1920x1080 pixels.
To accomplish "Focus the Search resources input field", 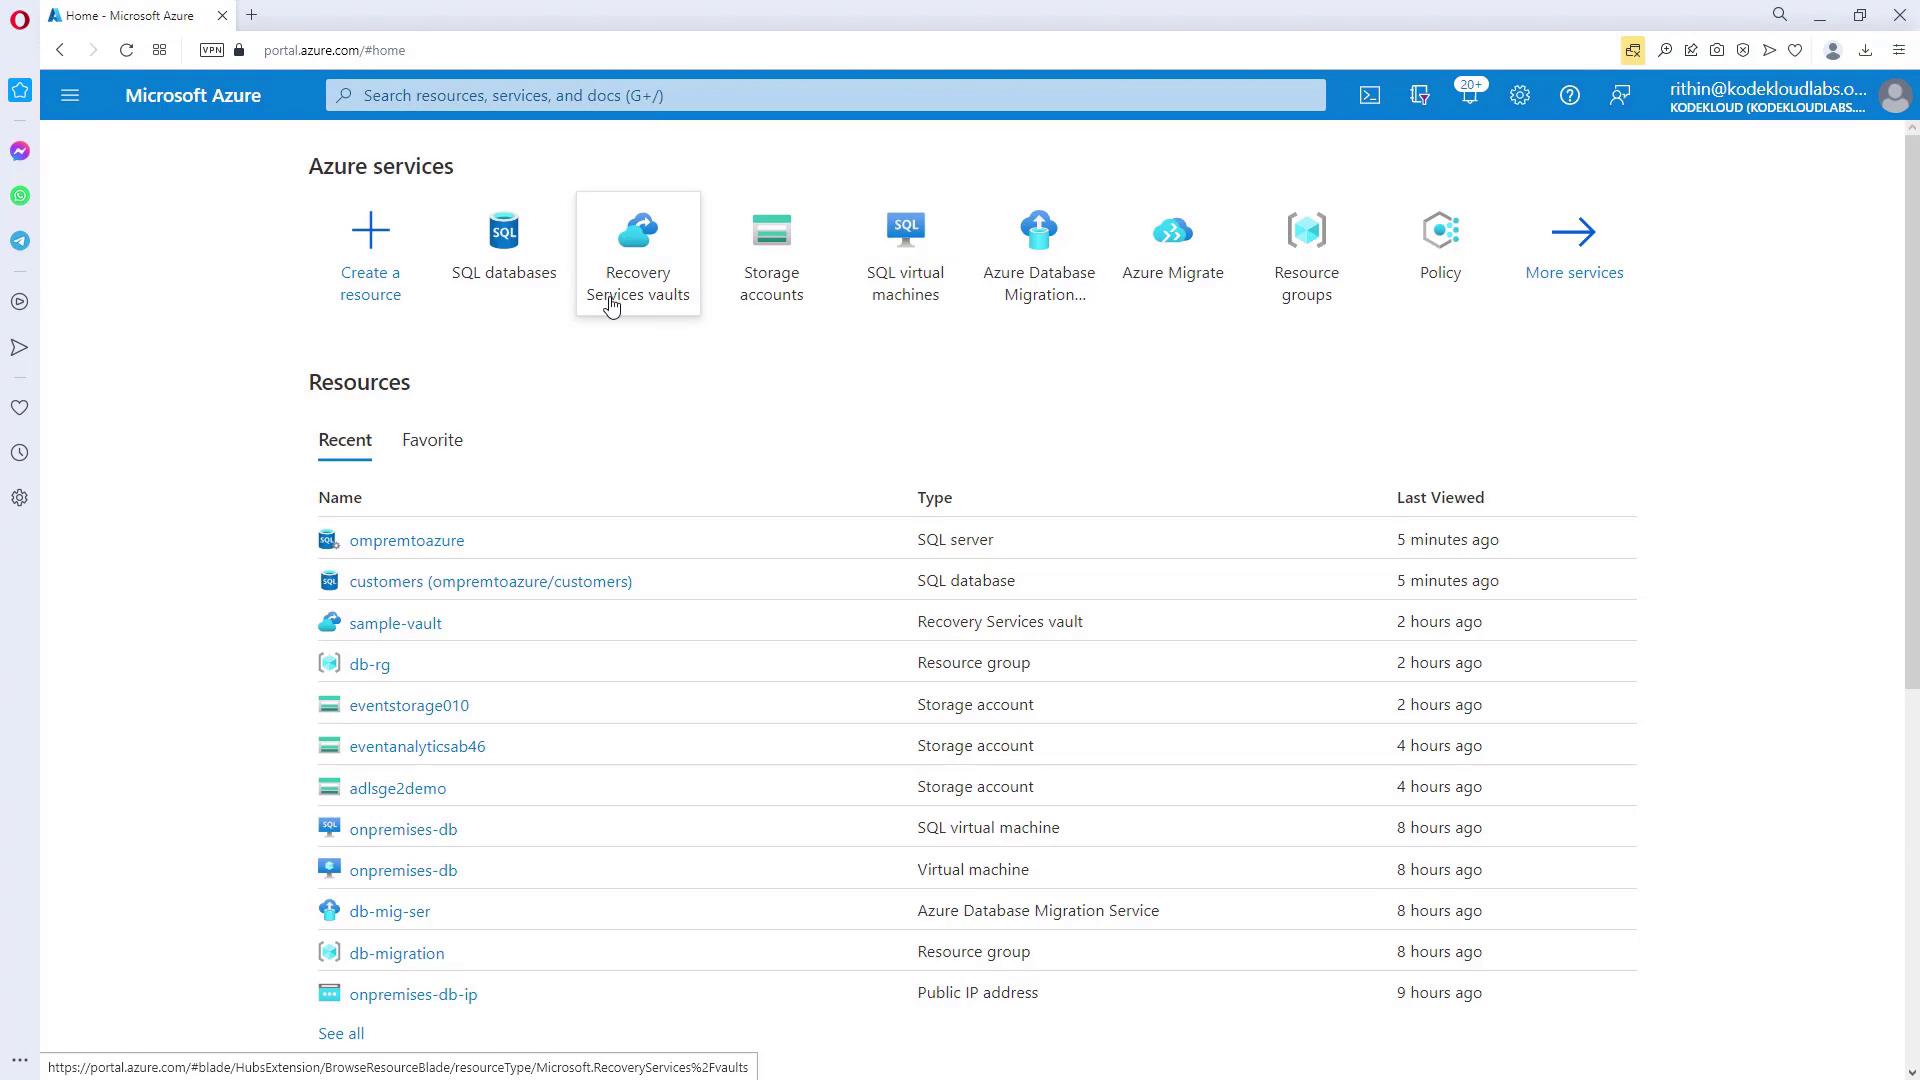I will pyautogui.click(x=825, y=95).
